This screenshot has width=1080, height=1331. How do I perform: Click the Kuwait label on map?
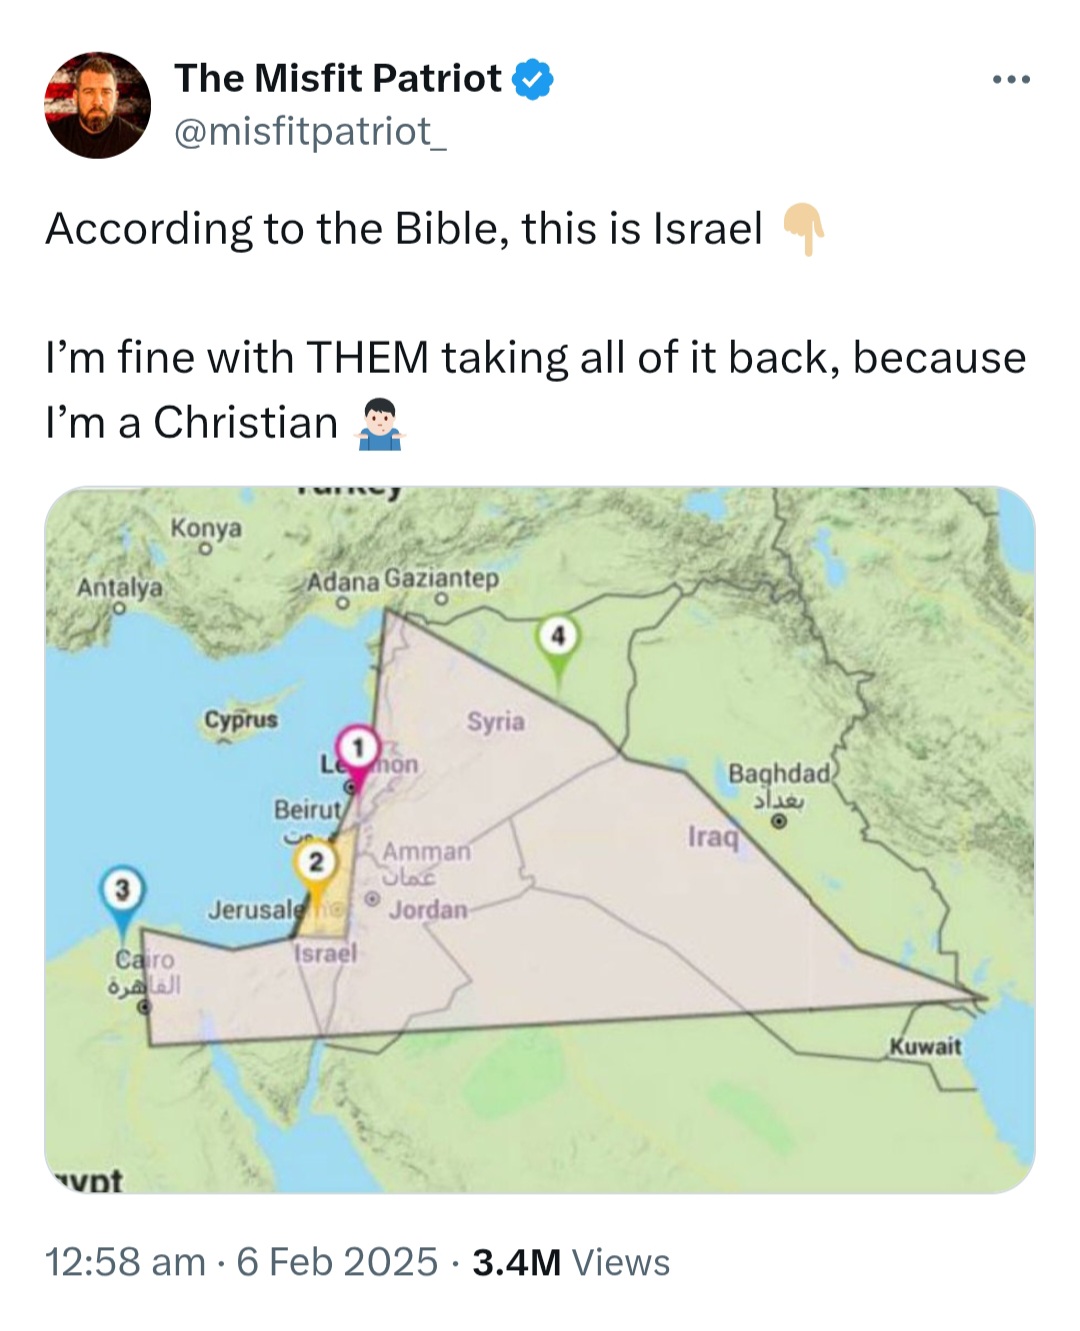pyautogui.click(x=925, y=1047)
